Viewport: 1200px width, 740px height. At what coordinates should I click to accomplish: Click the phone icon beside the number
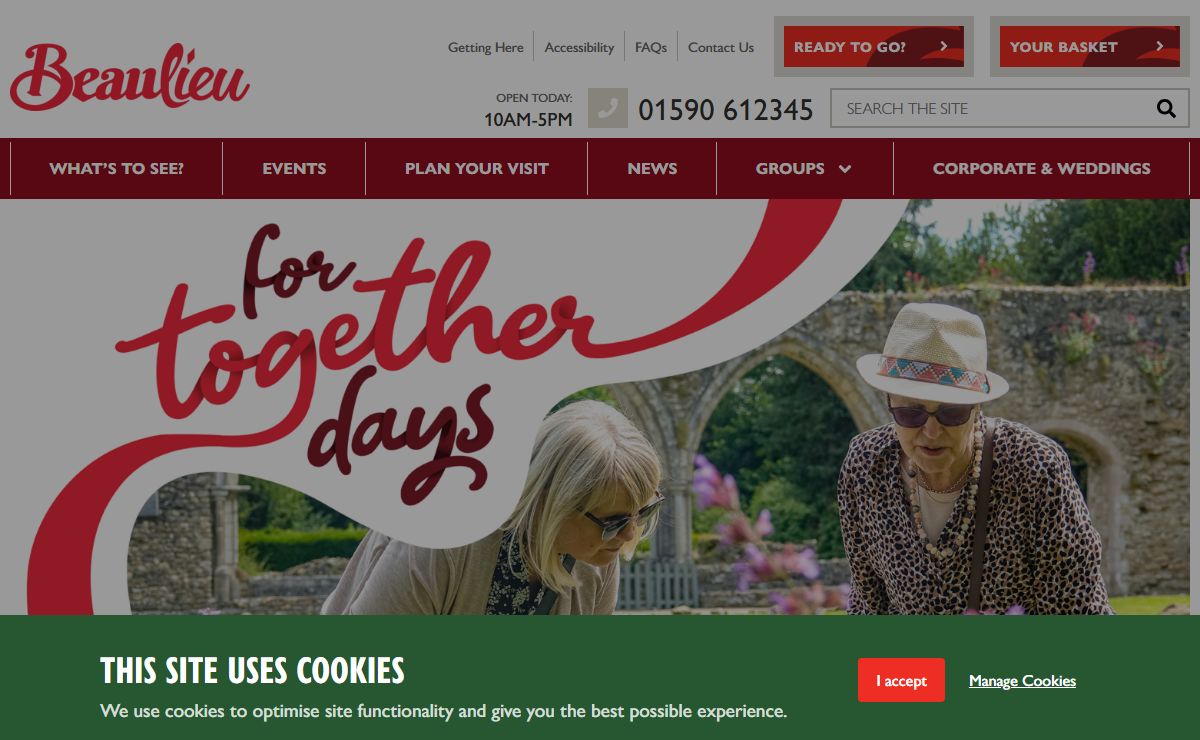pos(608,108)
